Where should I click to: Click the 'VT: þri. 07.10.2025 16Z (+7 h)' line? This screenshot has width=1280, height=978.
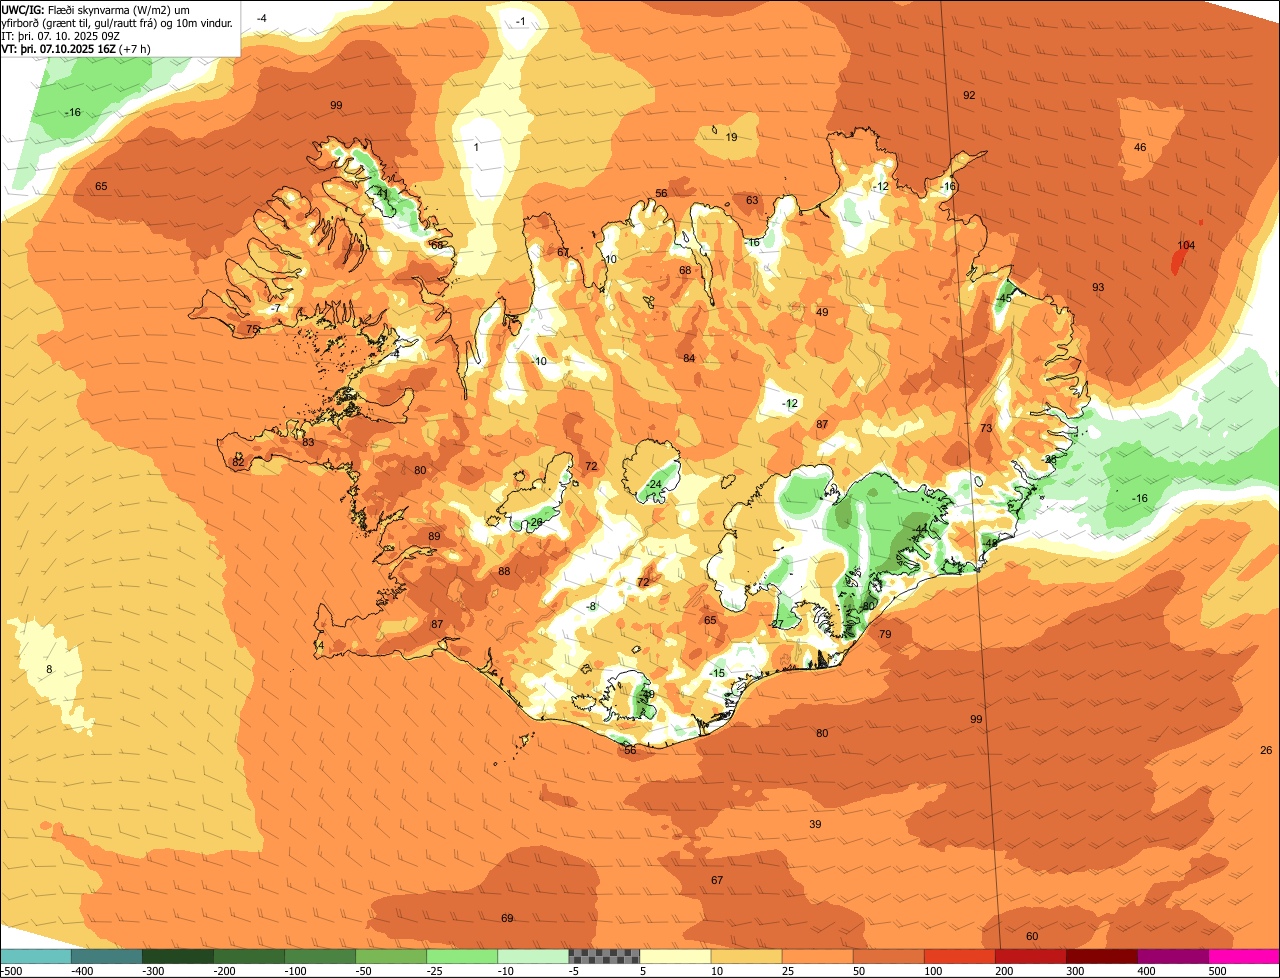pyautogui.click(x=76, y=49)
